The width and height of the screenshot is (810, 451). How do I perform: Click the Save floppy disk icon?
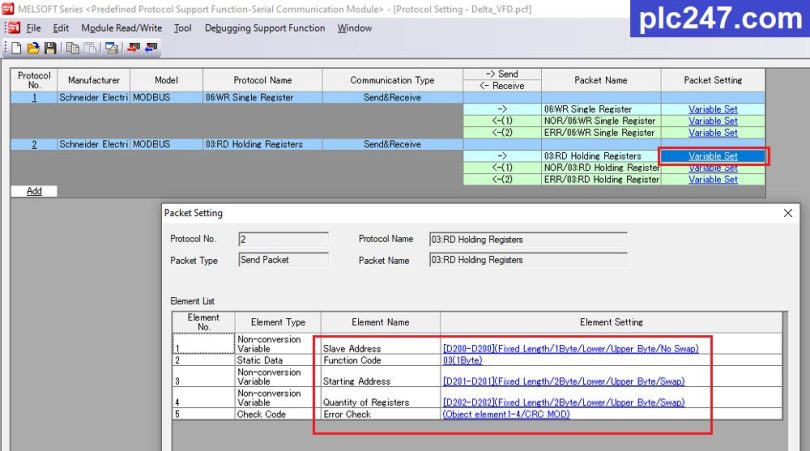click(x=48, y=47)
